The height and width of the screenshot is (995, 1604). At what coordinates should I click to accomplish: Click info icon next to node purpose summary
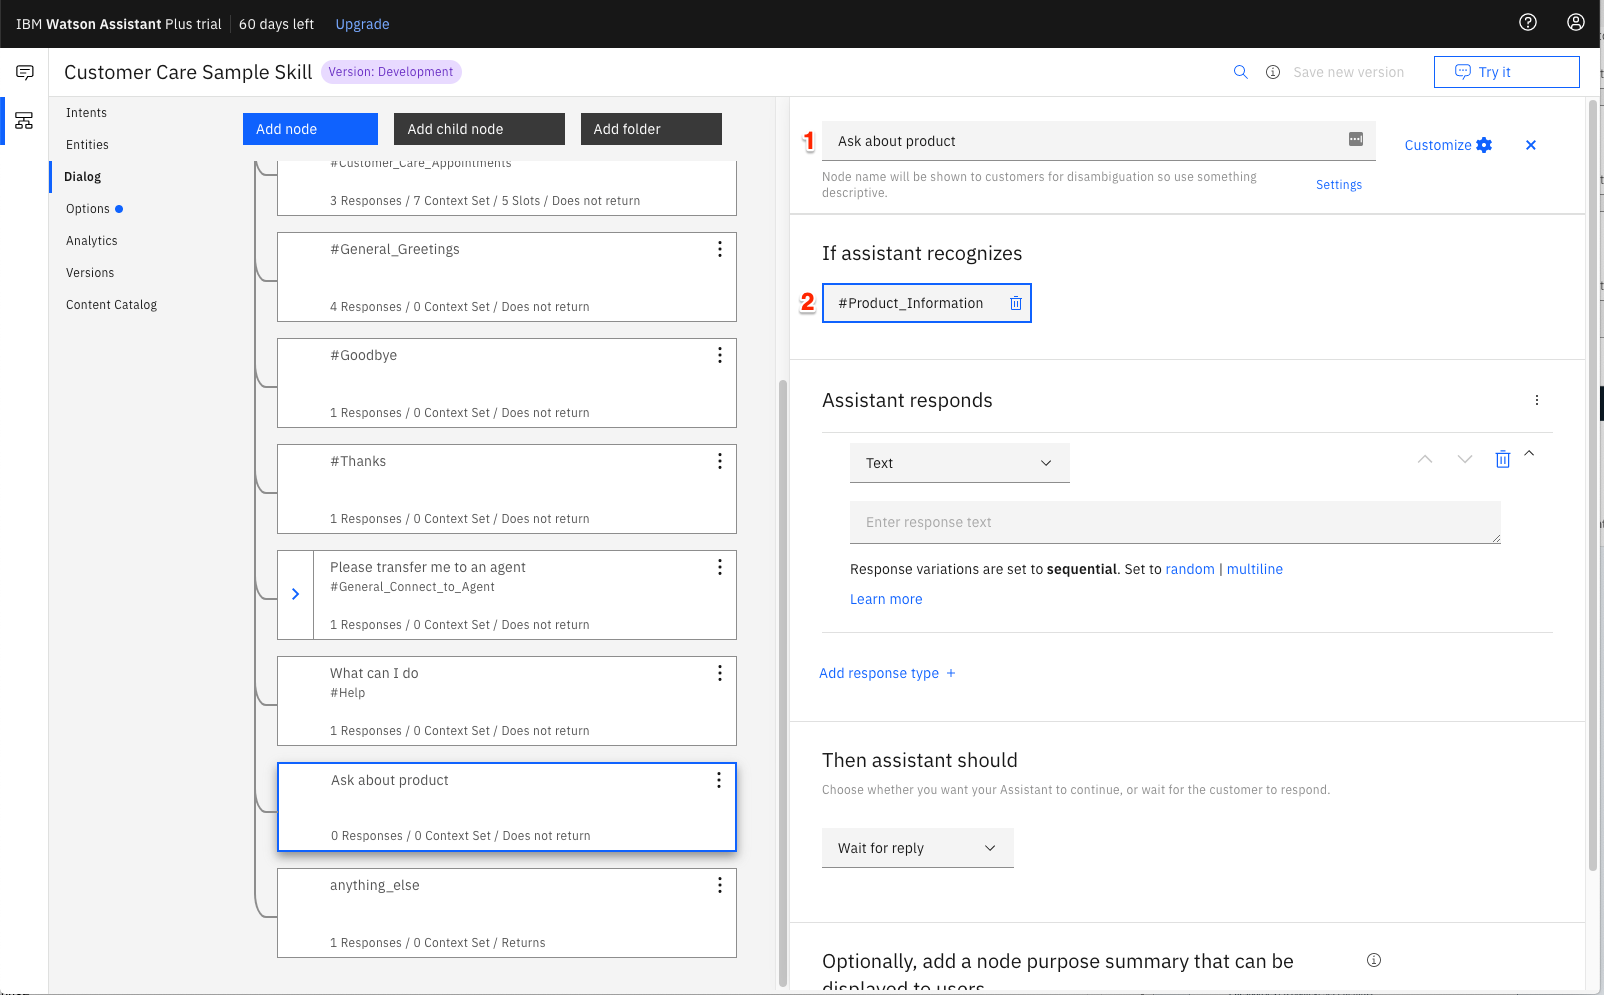tap(1374, 960)
